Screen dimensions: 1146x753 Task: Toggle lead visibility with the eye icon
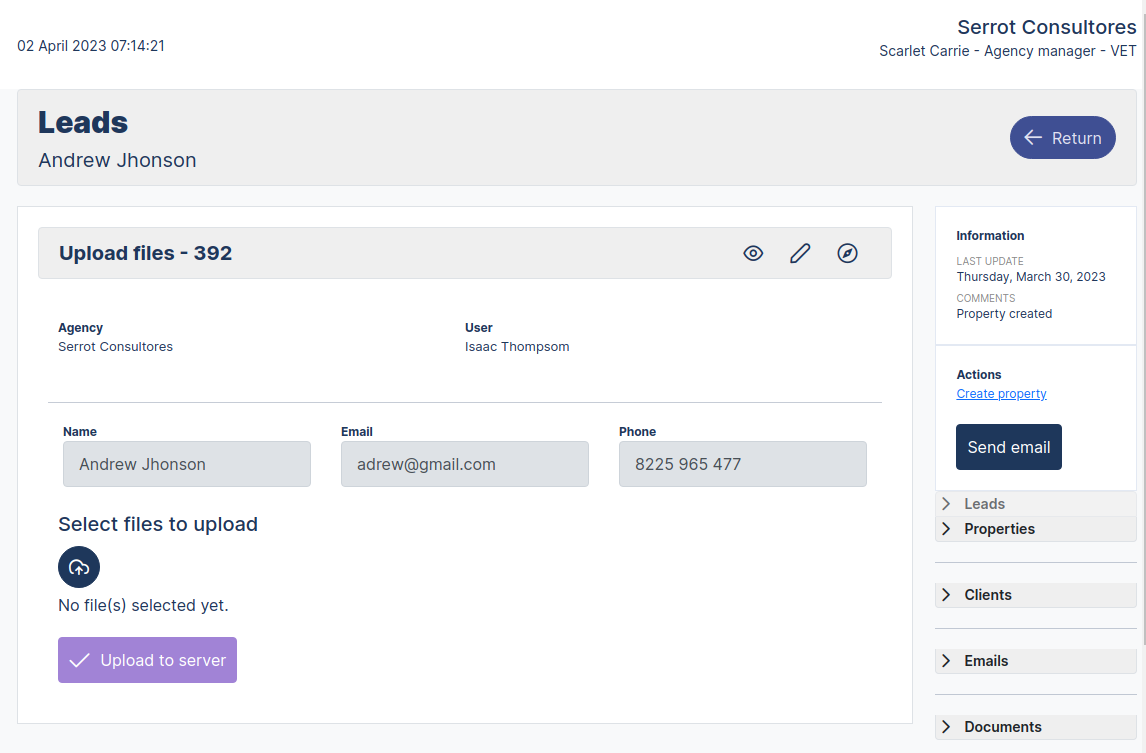click(x=753, y=253)
